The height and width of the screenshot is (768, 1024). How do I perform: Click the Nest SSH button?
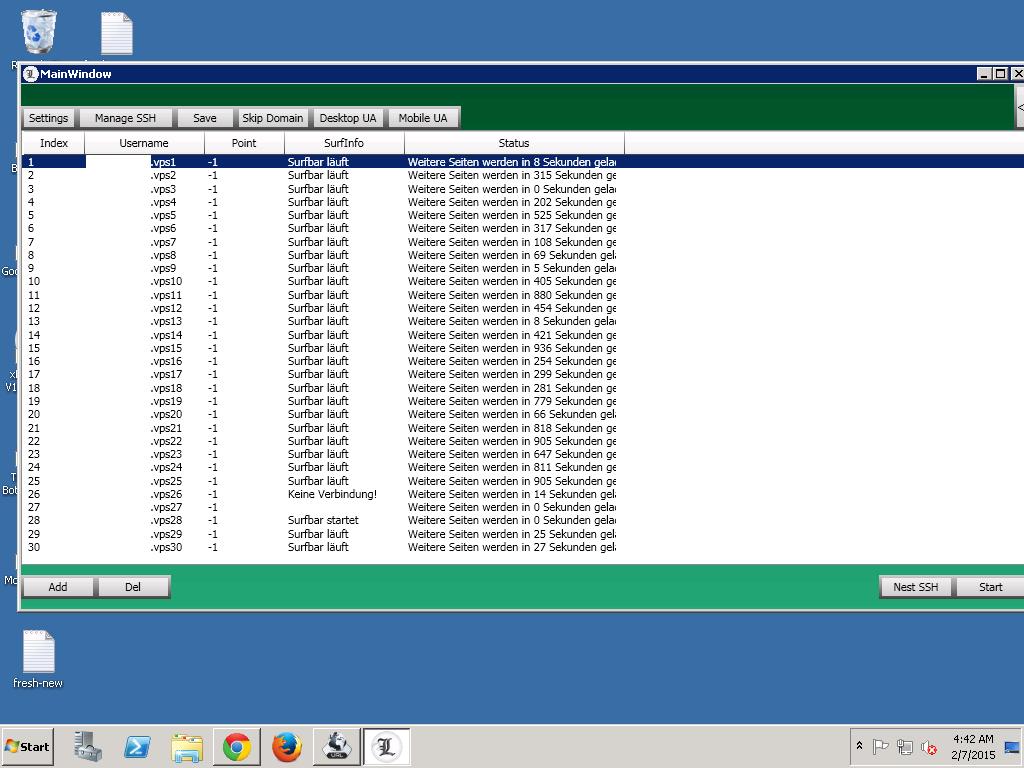coord(916,587)
